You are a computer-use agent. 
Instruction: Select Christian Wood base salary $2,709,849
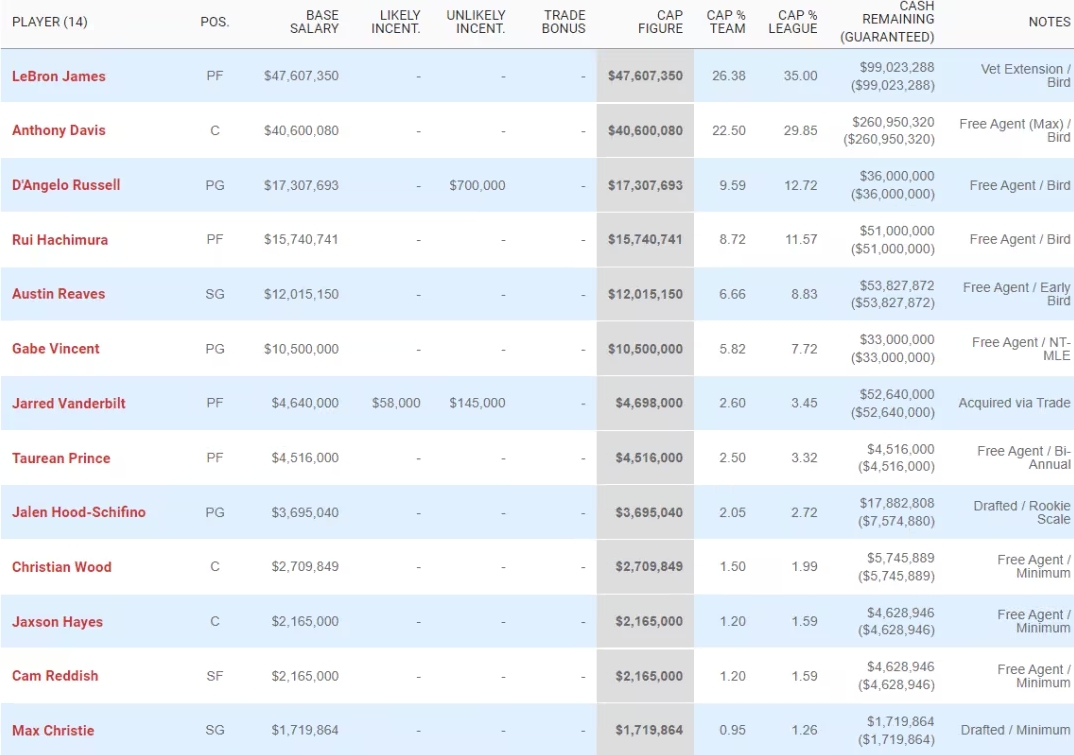[x=305, y=567]
